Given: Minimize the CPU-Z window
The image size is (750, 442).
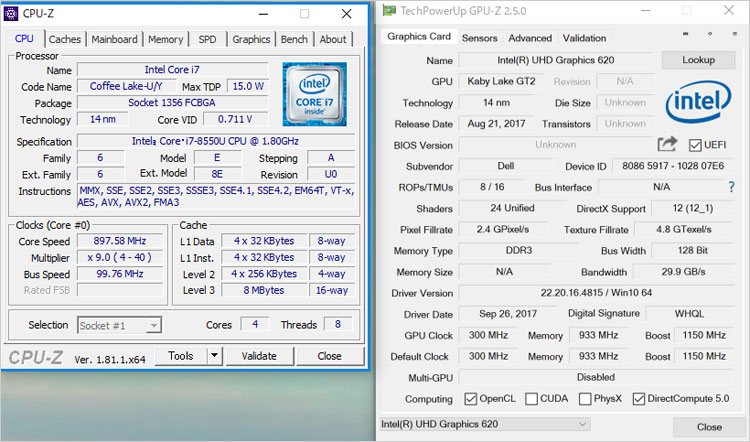Looking at the screenshot, I should (263, 14).
